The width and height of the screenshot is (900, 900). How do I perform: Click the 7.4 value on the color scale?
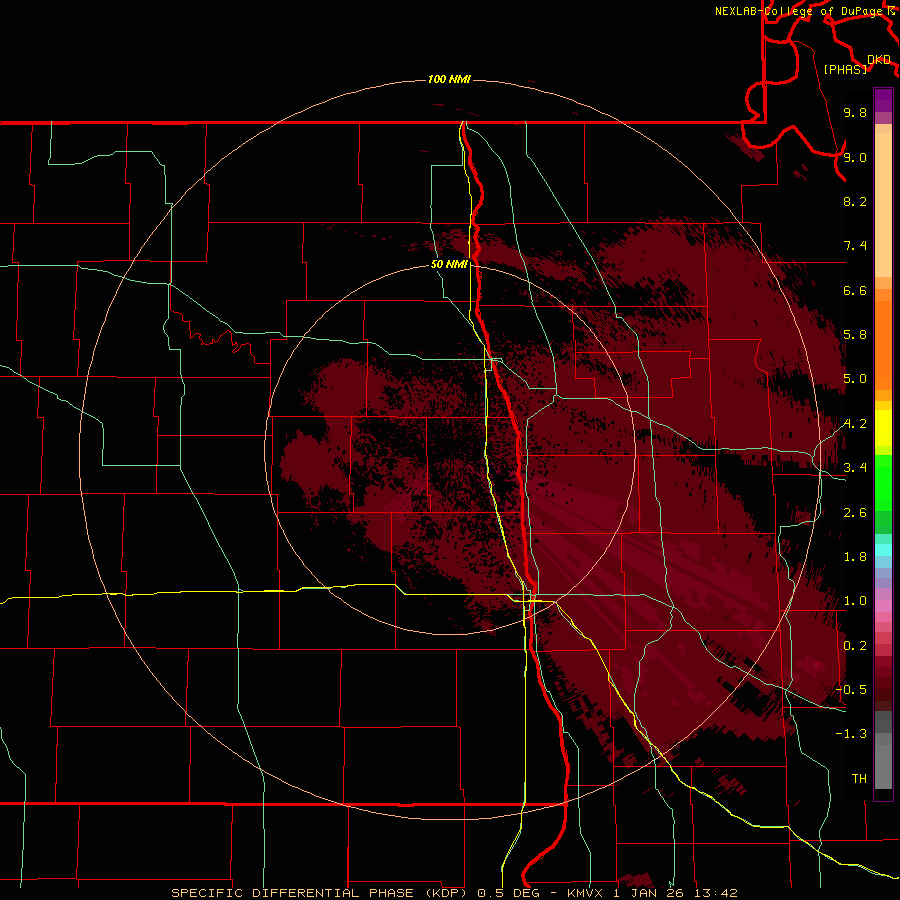click(x=855, y=246)
